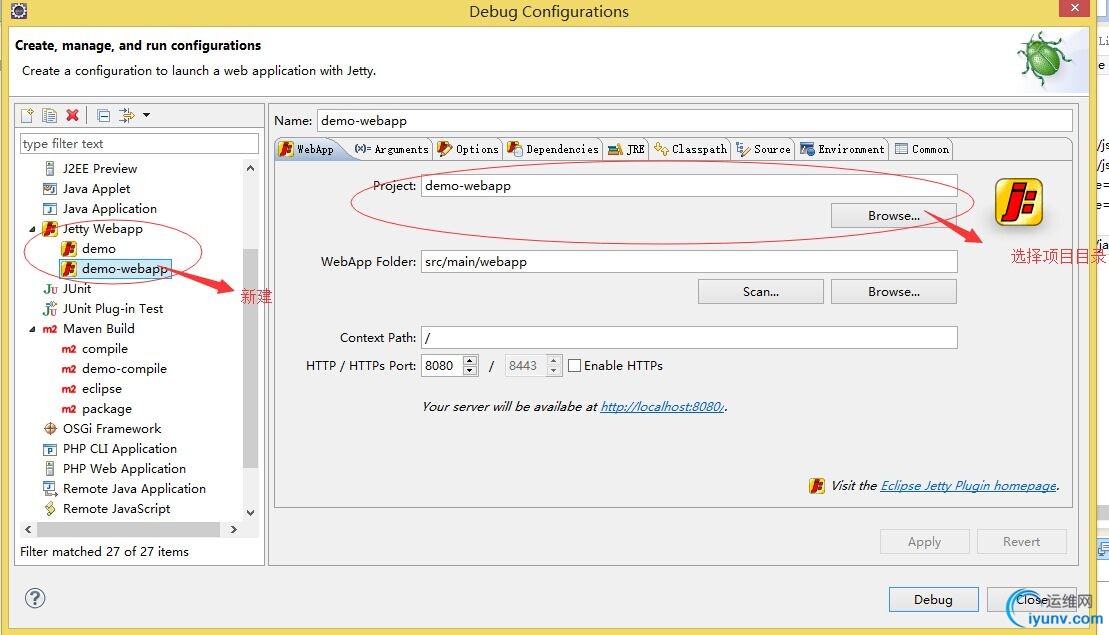1109x635 pixels.
Task: Collapse the Jetty Webapp tree node
Action: tap(32, 229)
